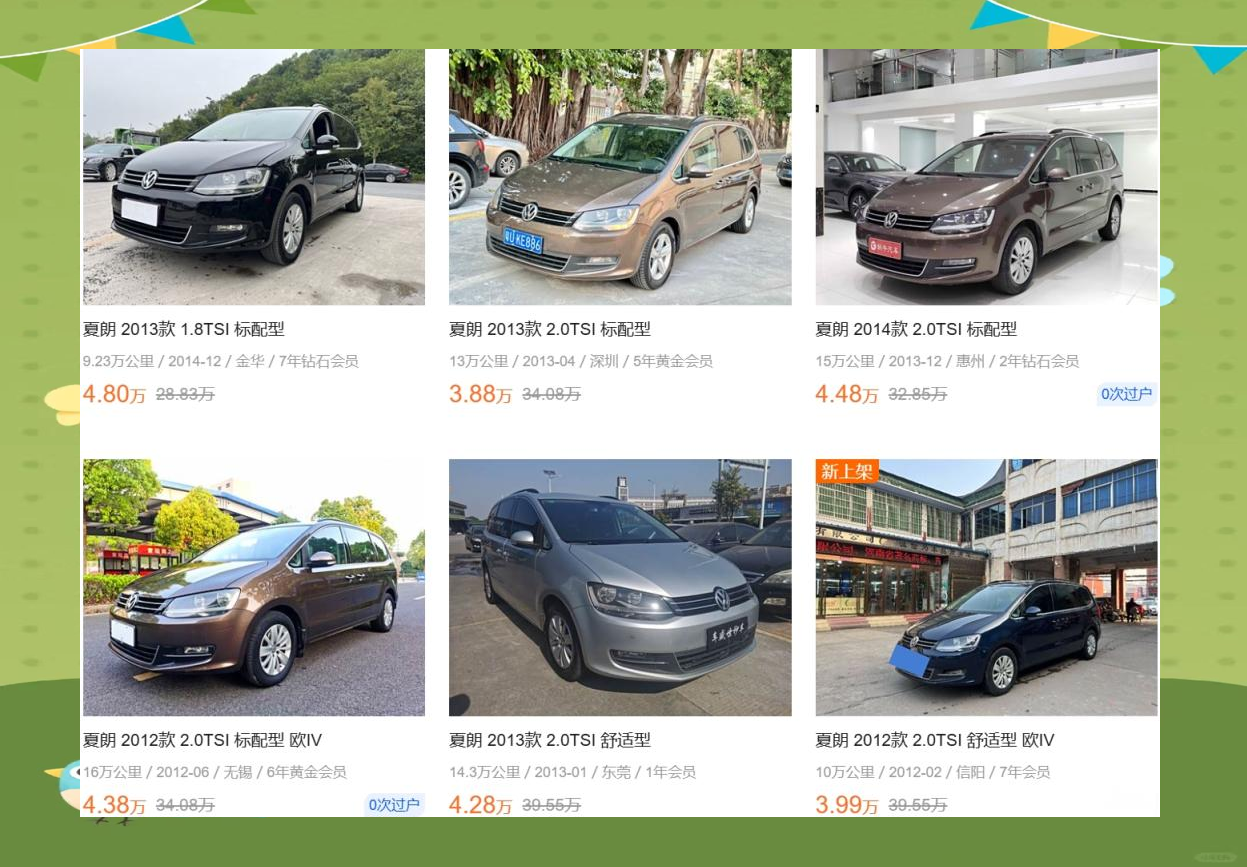This screenshot has height=867, width=1247.
Task: Click the 新上架 badge on listing
Action: pyautogui.click(x=847, y=471)
